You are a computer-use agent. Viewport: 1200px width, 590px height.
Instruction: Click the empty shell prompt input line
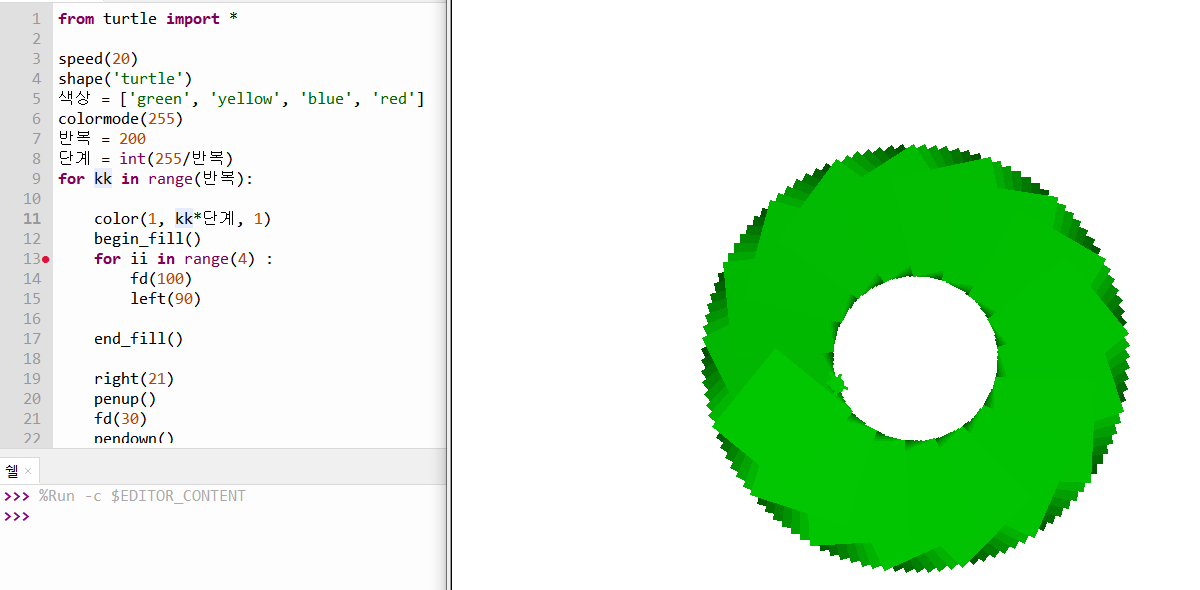point(240,517)
